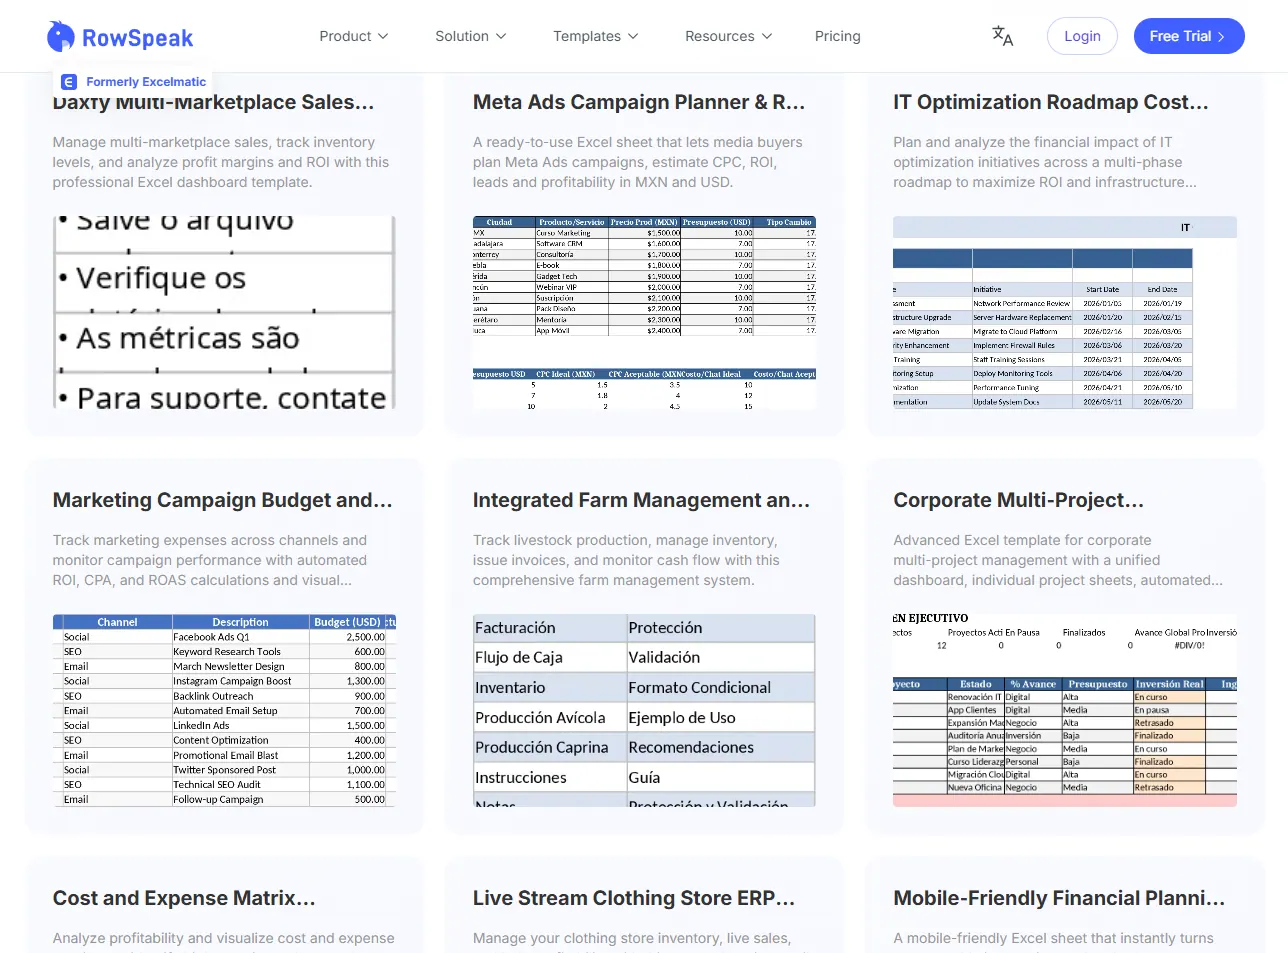This screenshot has width=1288, height=953.
Task: Open the language translation icon
Action: [x=1002, y=36]
